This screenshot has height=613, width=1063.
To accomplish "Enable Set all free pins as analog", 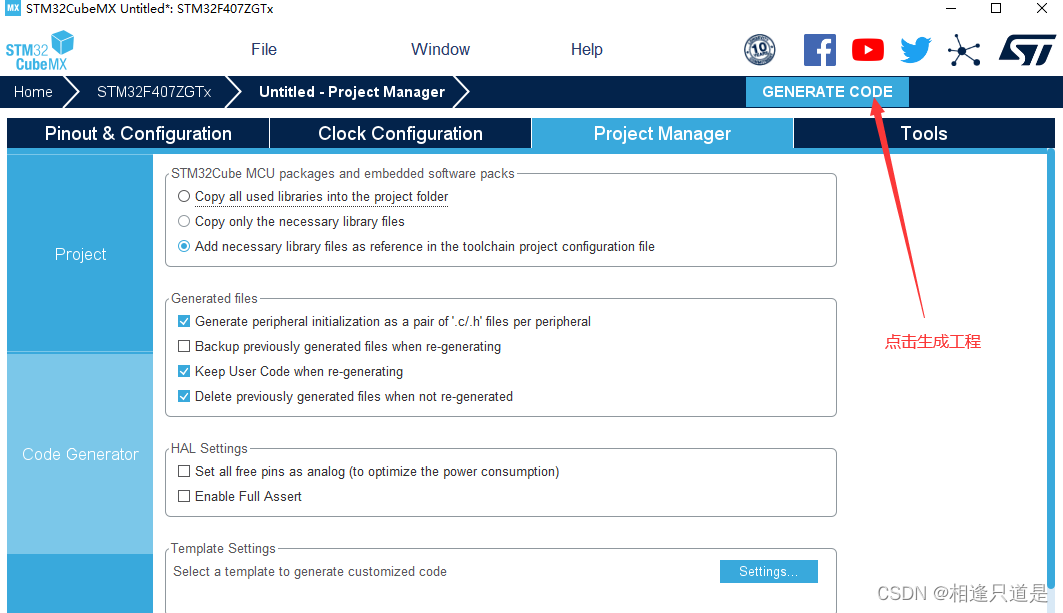I will [x=184, y=471].
